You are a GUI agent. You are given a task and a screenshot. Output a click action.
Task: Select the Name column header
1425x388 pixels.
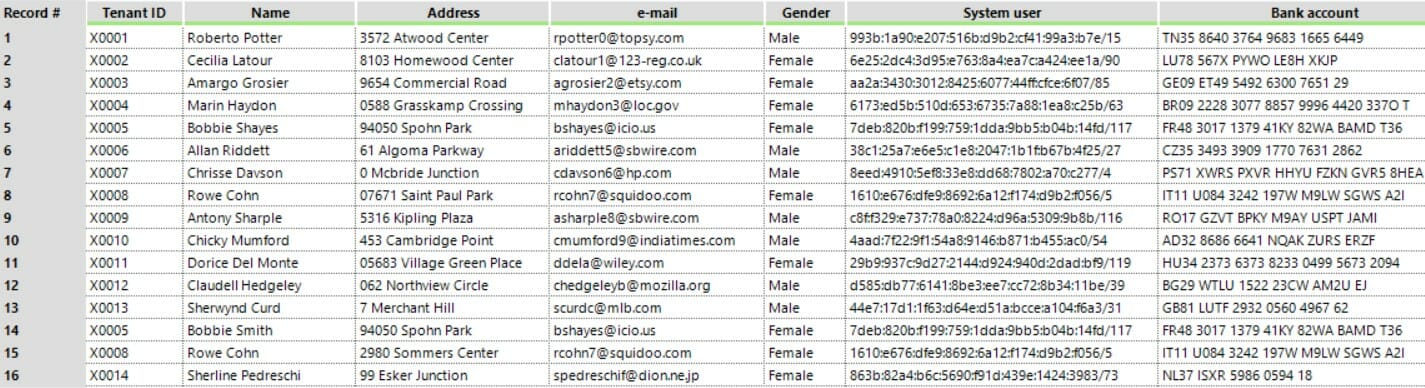[x=269, y=13]
